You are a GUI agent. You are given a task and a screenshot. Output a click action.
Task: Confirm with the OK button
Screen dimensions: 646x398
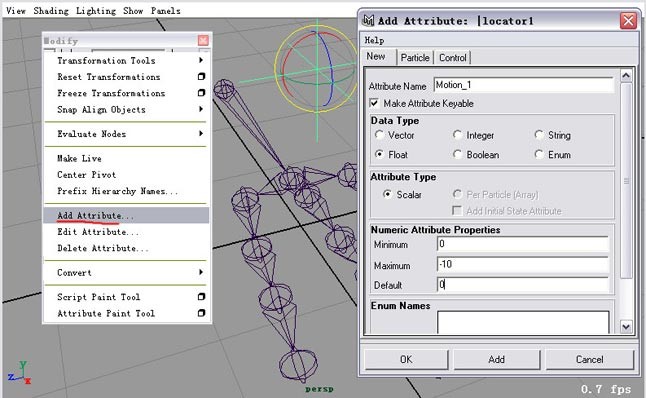pyautogui.click(x=406, y=359)
